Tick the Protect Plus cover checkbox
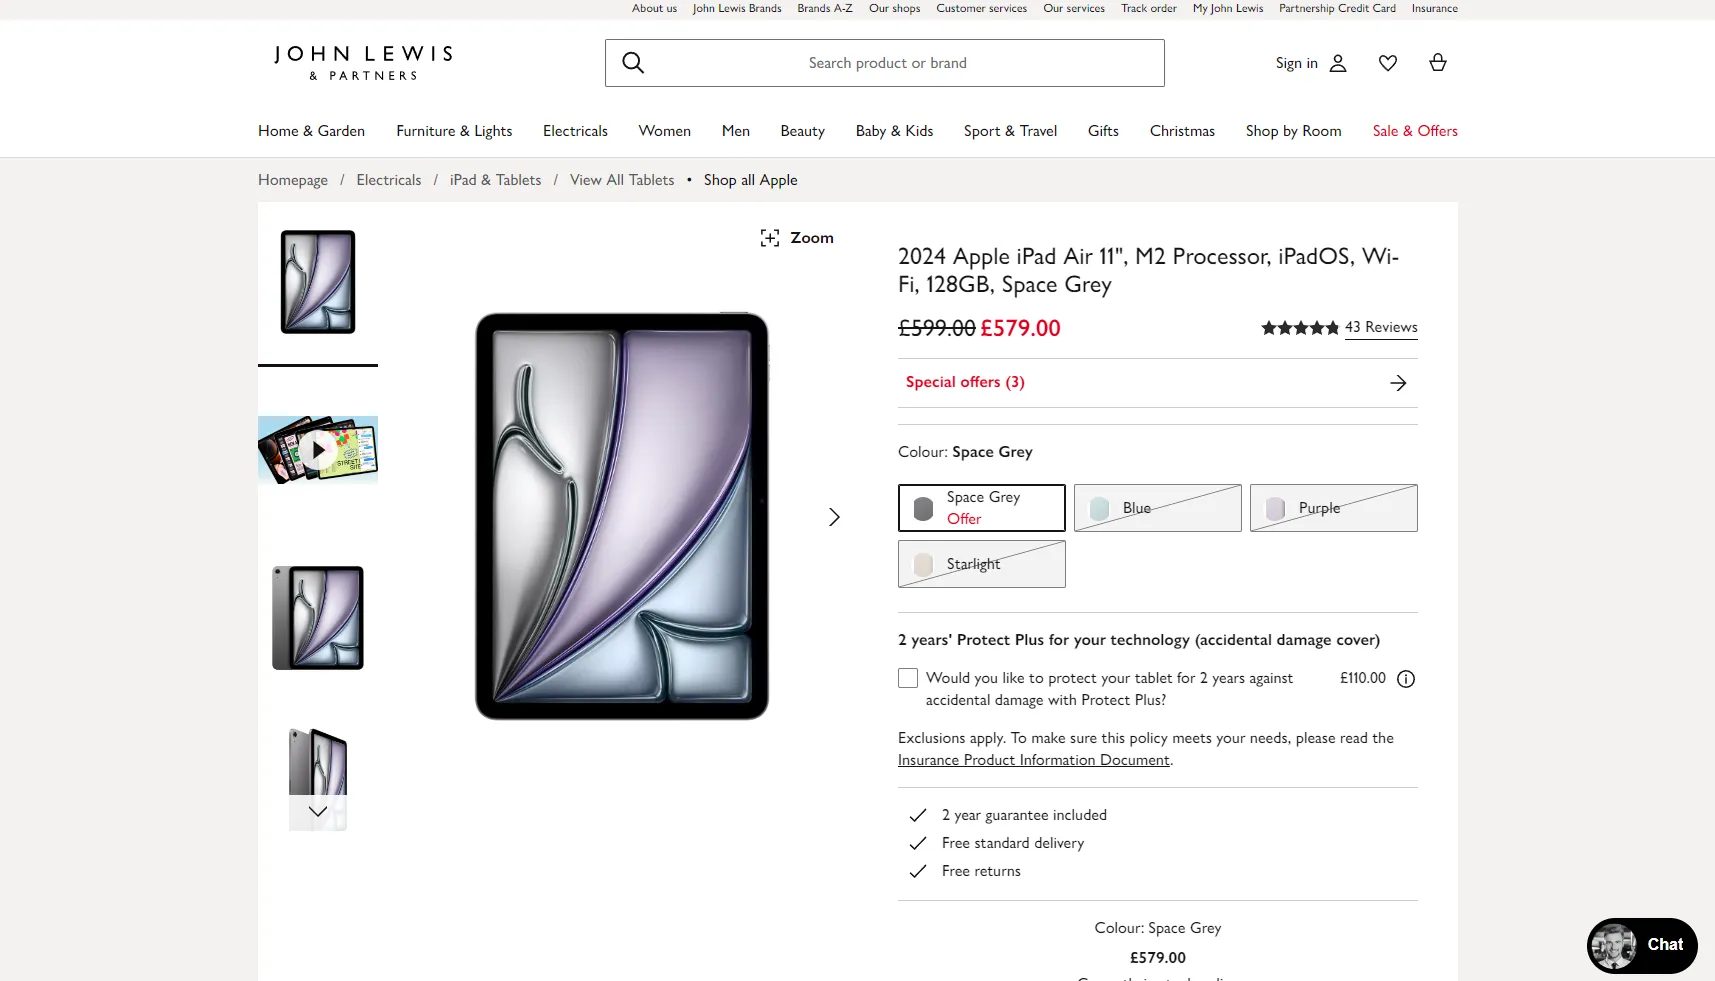1715x981 pixels. (x=908, y=678)
